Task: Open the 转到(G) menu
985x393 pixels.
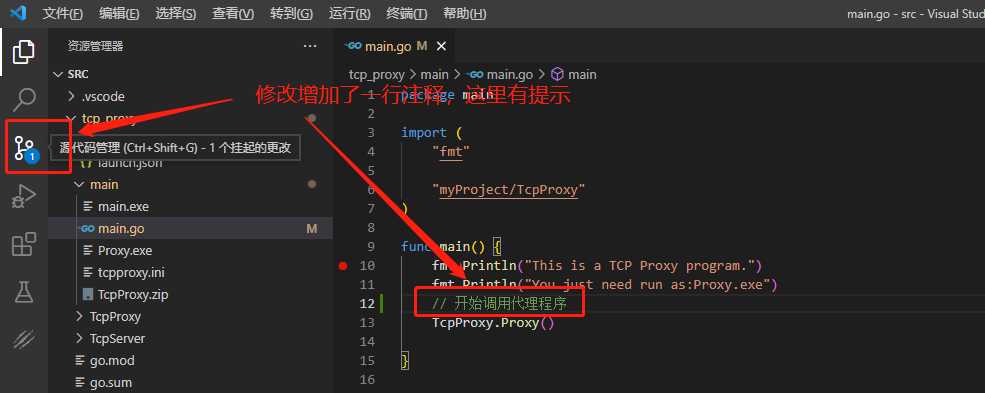Action: (x=291, y=13)
